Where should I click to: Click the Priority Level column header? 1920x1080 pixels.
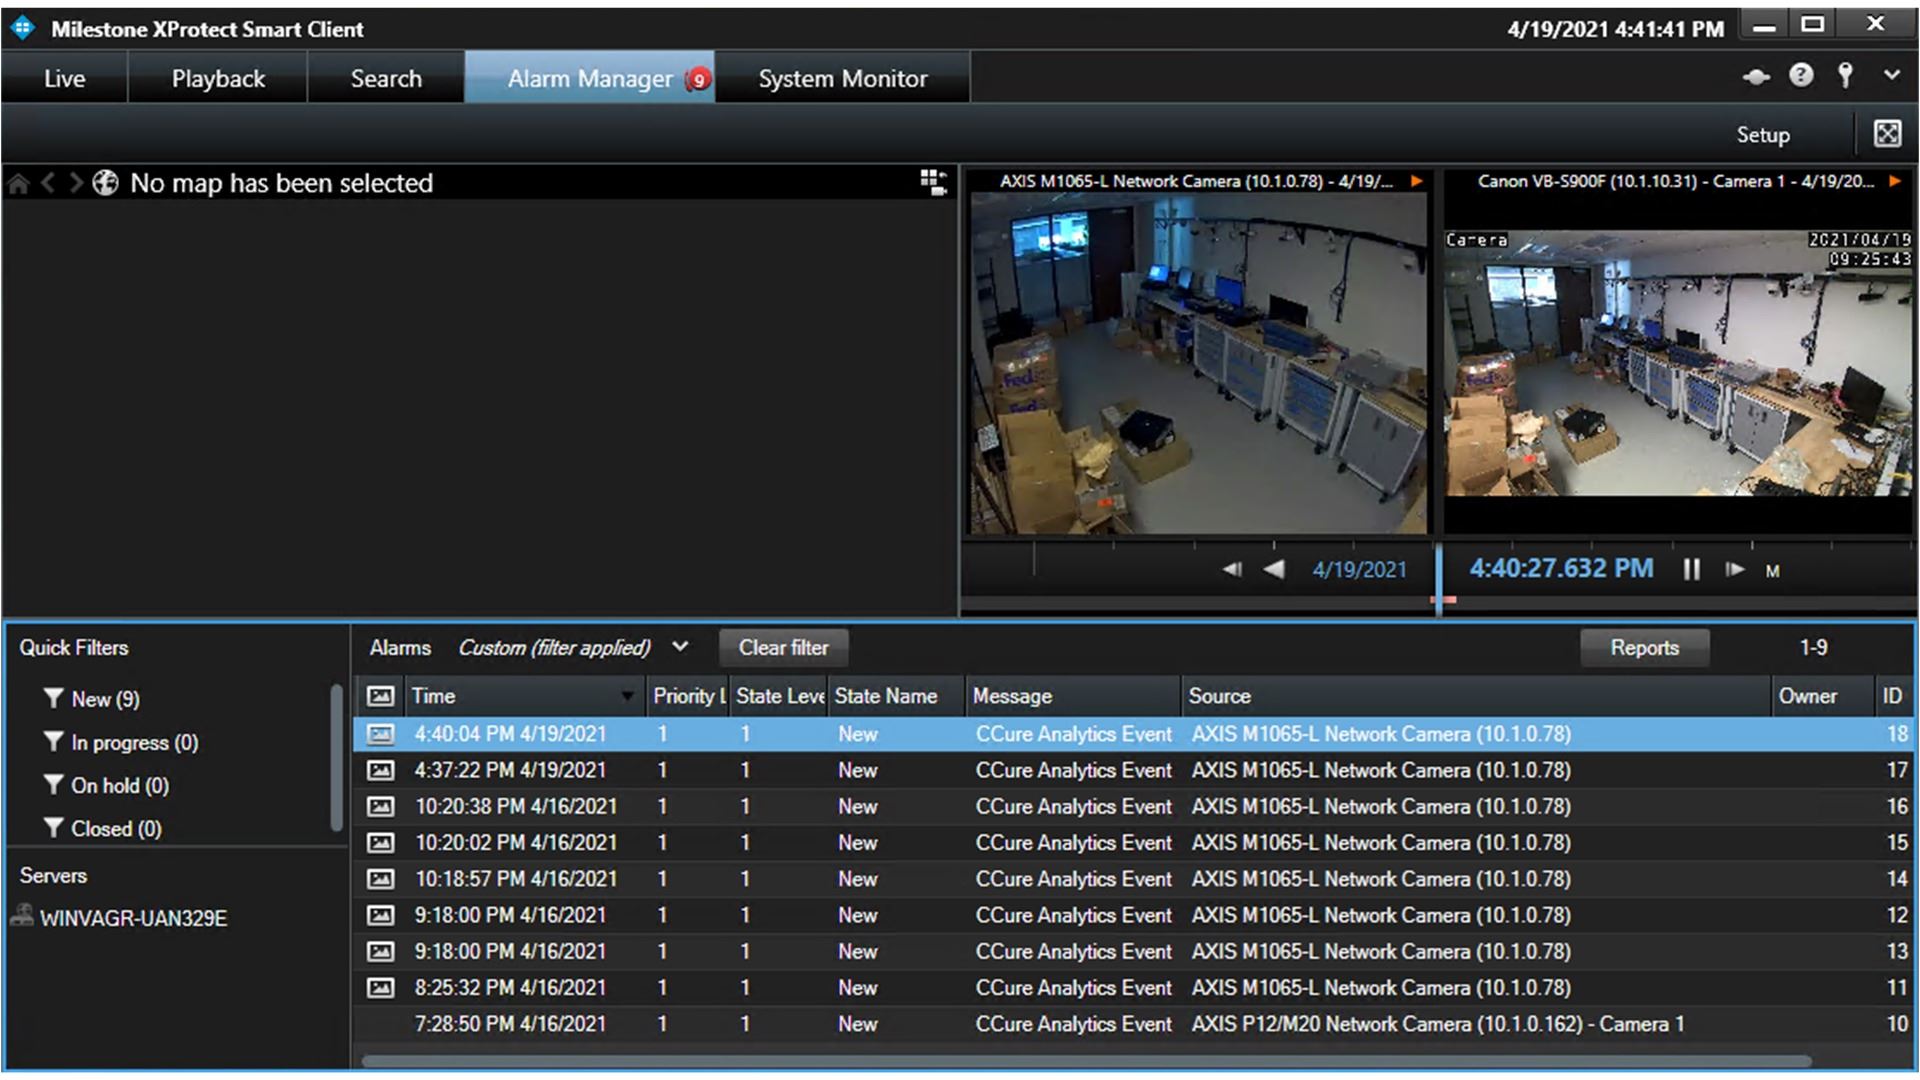[688, 696]
